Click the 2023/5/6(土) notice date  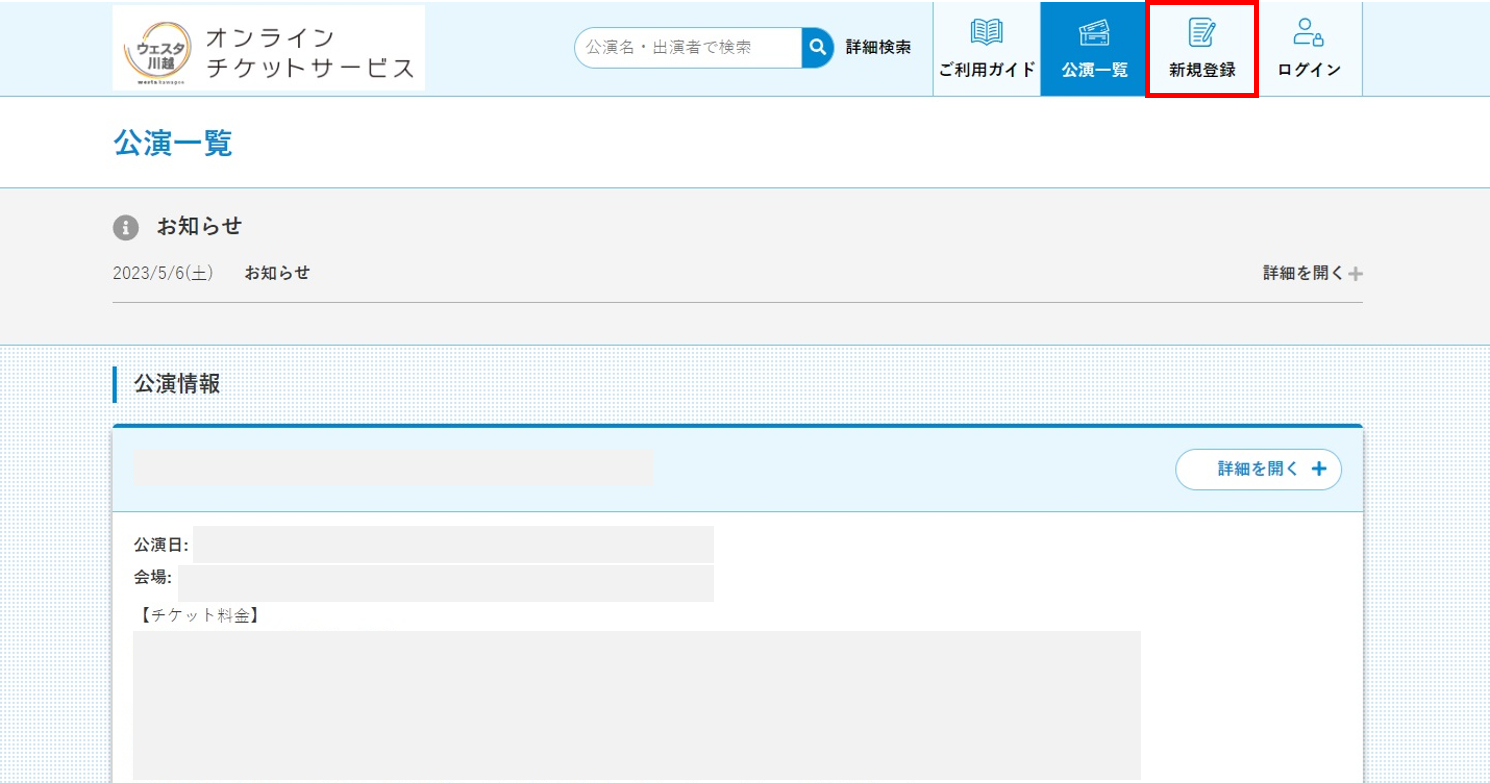point(163,273)
